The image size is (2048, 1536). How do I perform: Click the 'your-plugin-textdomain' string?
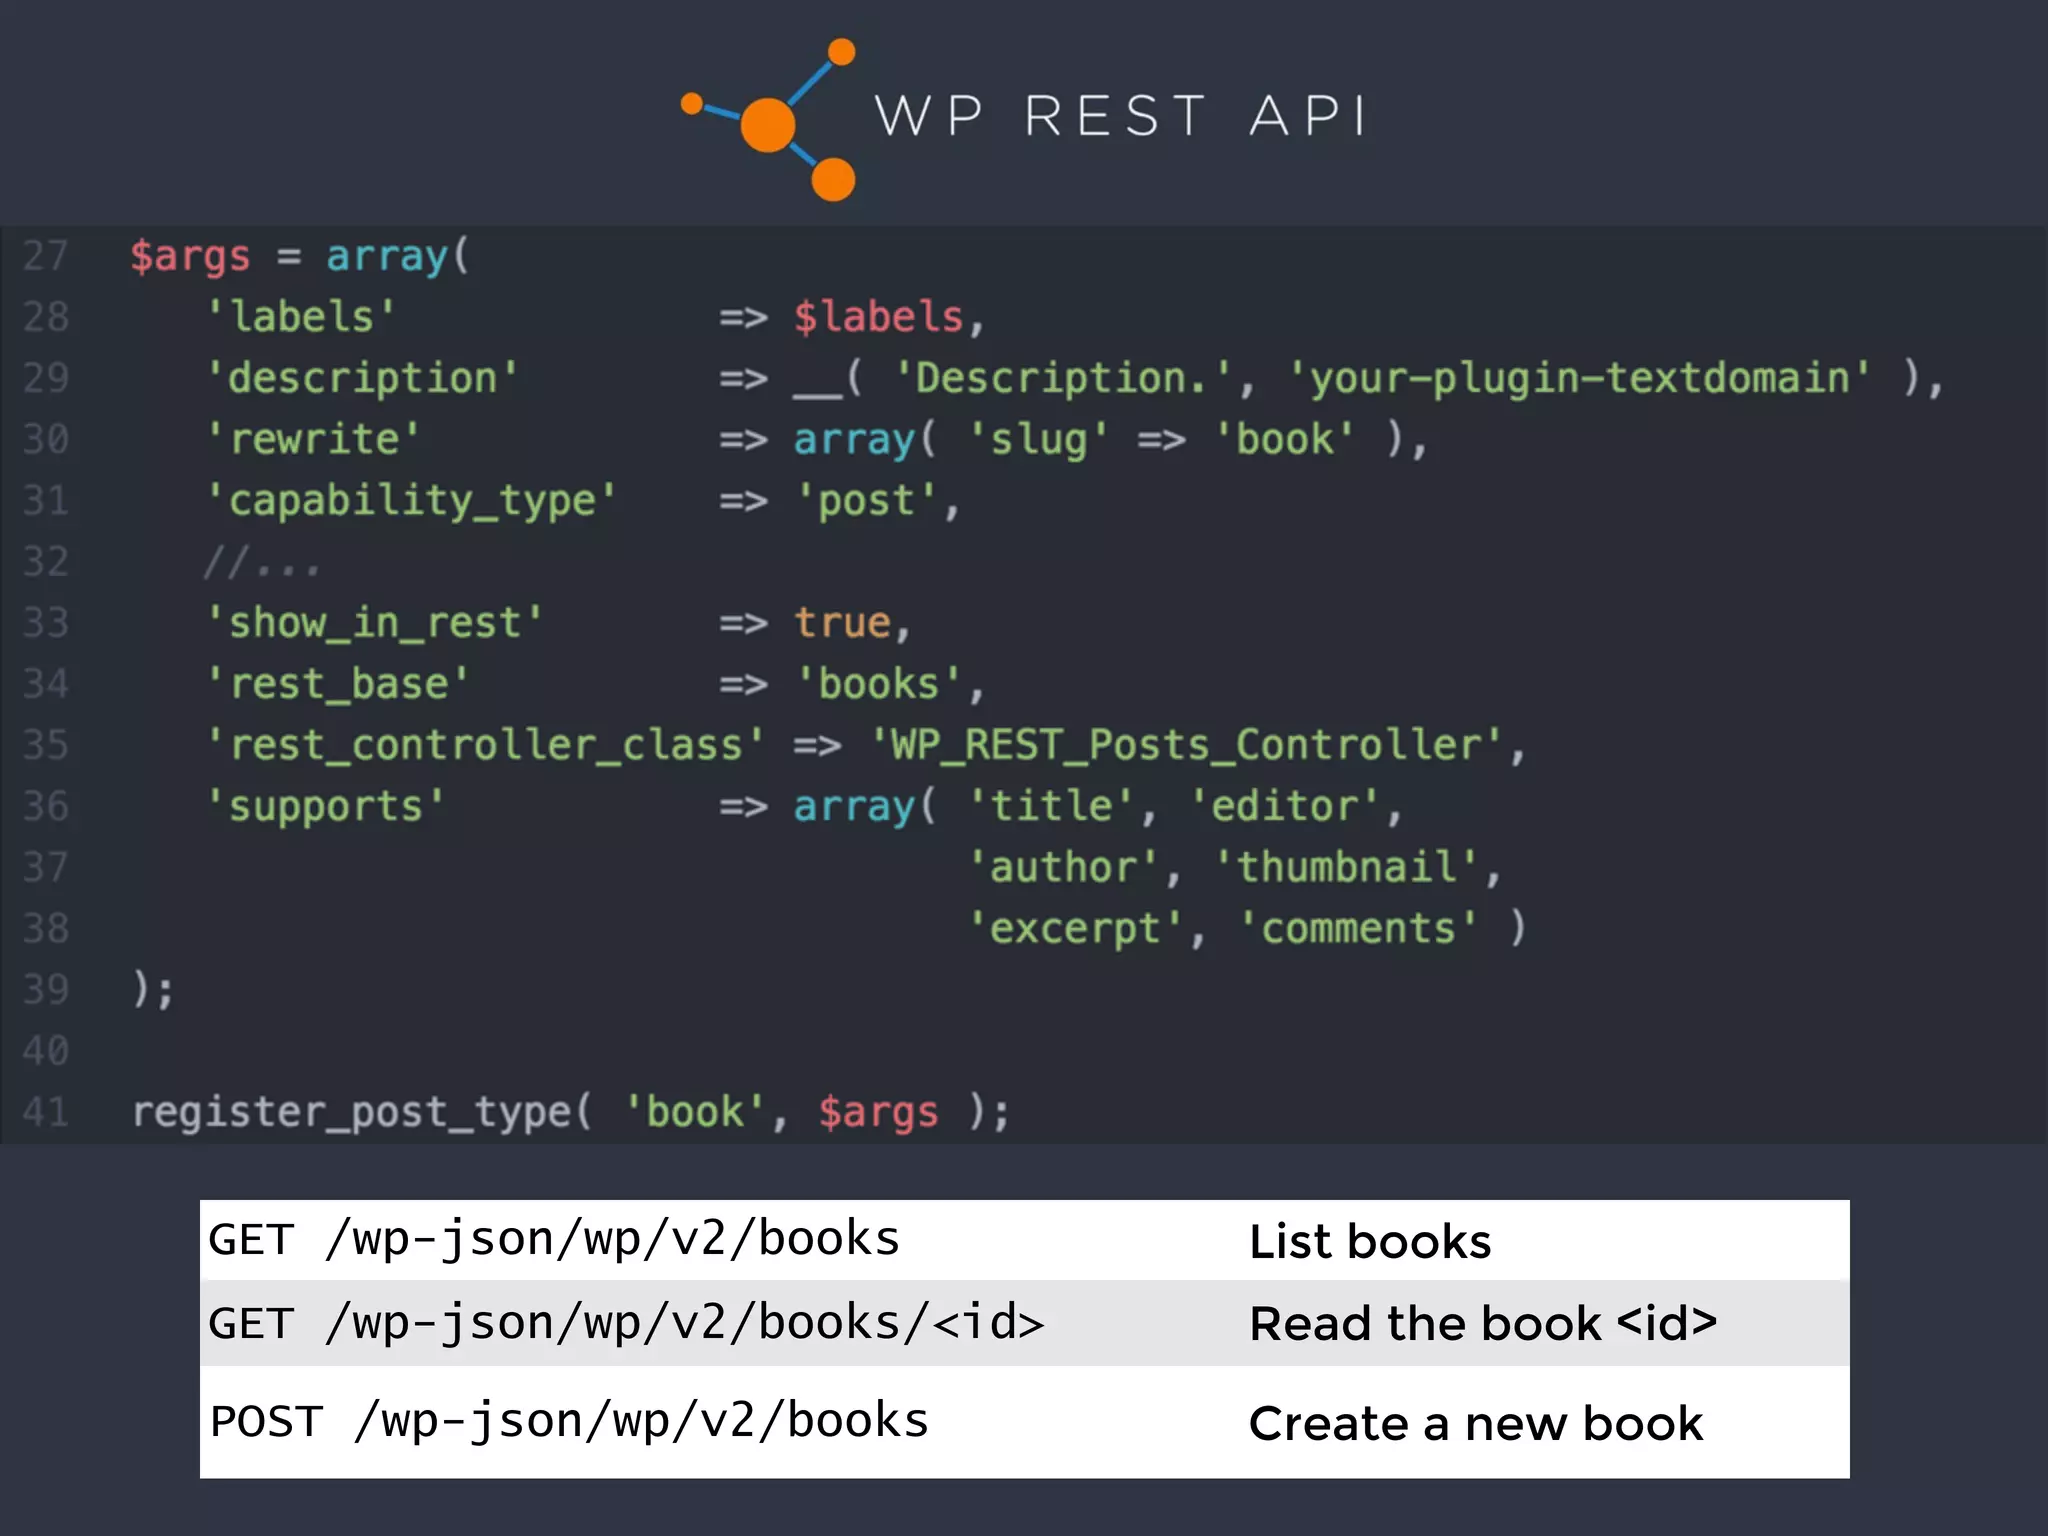coord(1578,378)
